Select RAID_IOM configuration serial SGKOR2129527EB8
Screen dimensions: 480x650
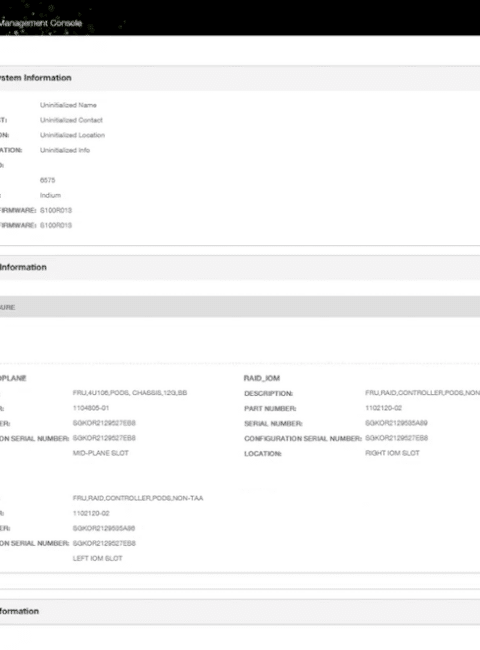396,438
